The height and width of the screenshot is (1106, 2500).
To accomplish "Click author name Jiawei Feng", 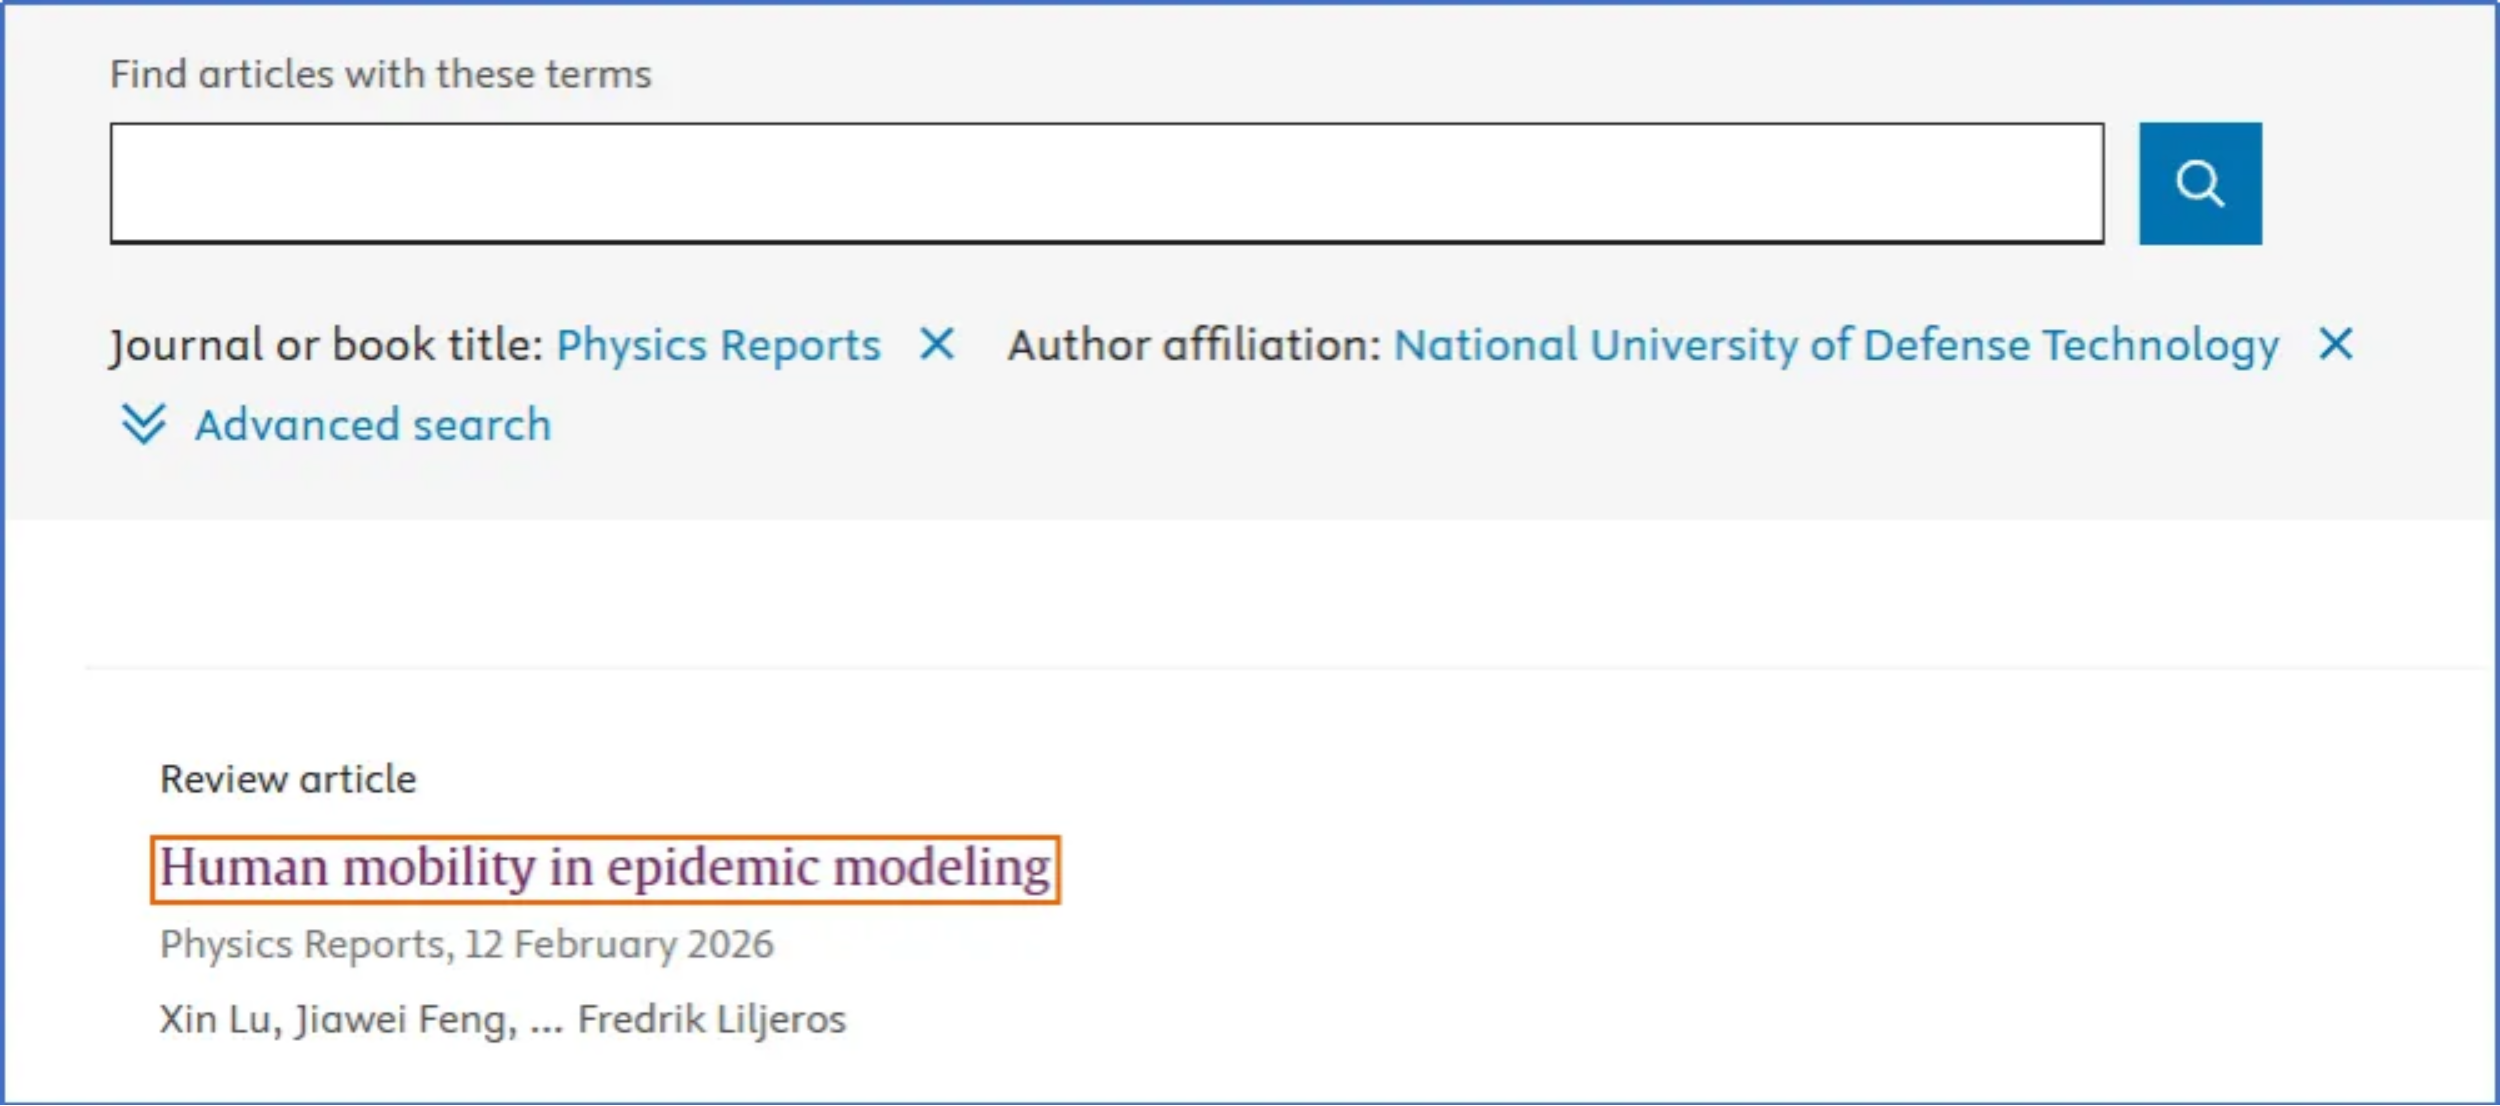I will click(405, 1019).
